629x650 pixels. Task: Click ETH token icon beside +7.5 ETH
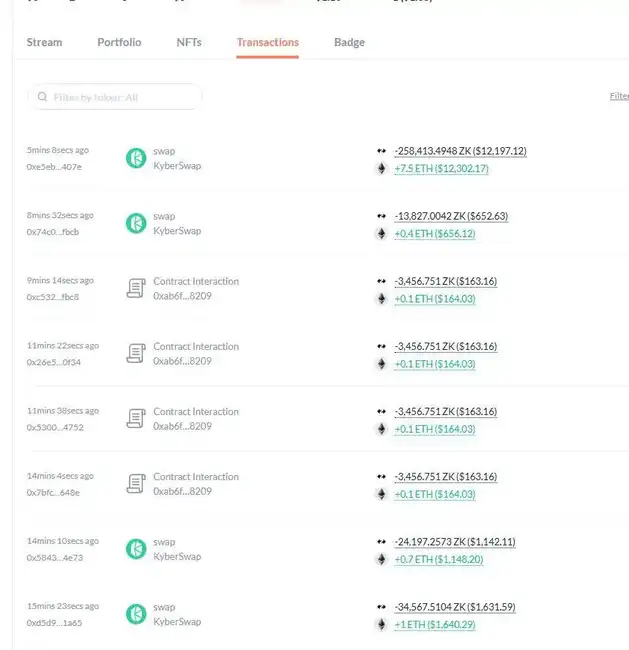(x=380, y=169)
